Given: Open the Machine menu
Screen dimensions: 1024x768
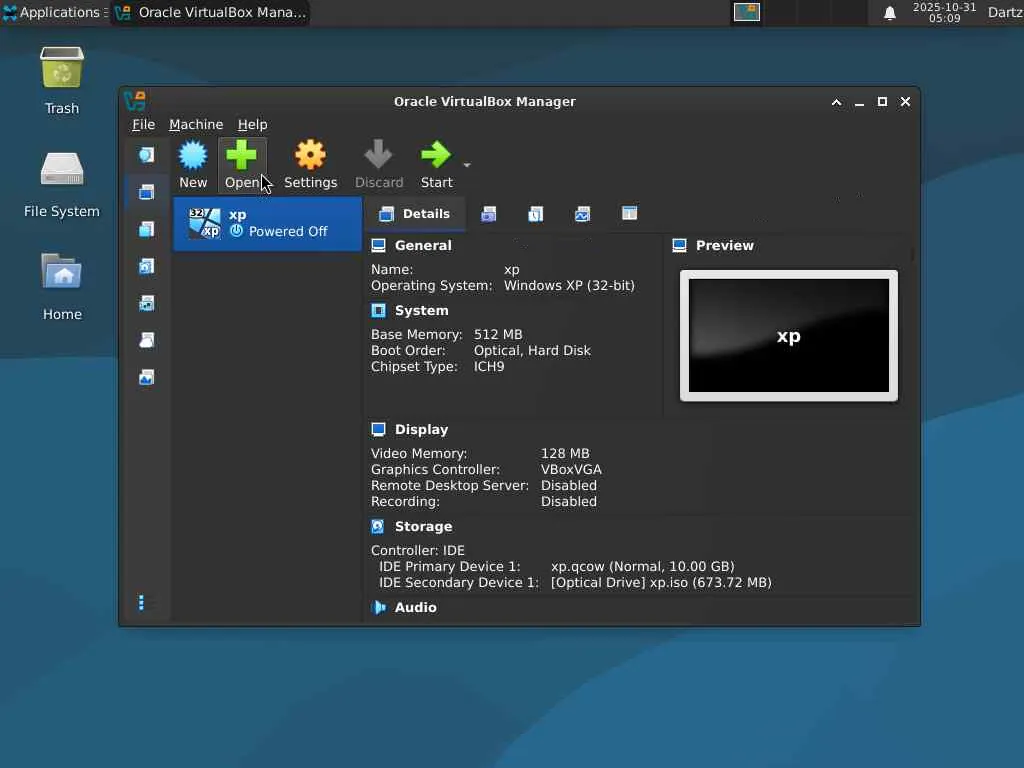Looking at the screenshot, I should tap(196, 124).
